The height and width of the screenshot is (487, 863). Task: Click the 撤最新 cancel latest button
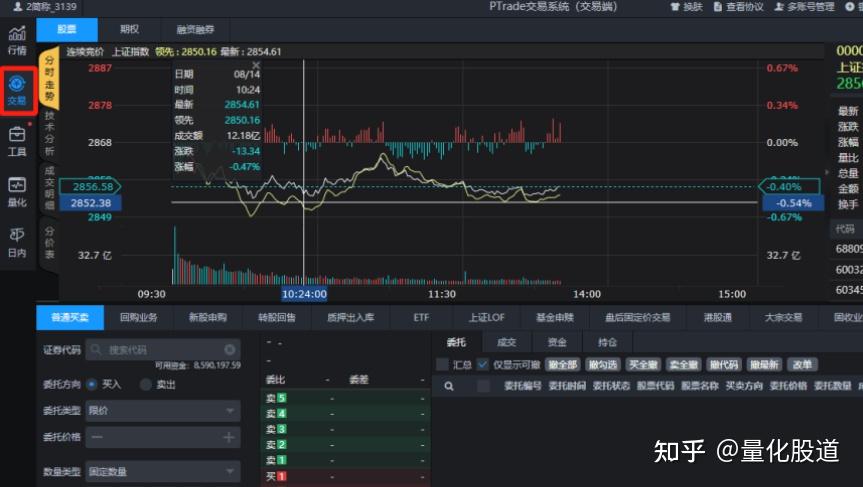[x=764, y=364]
